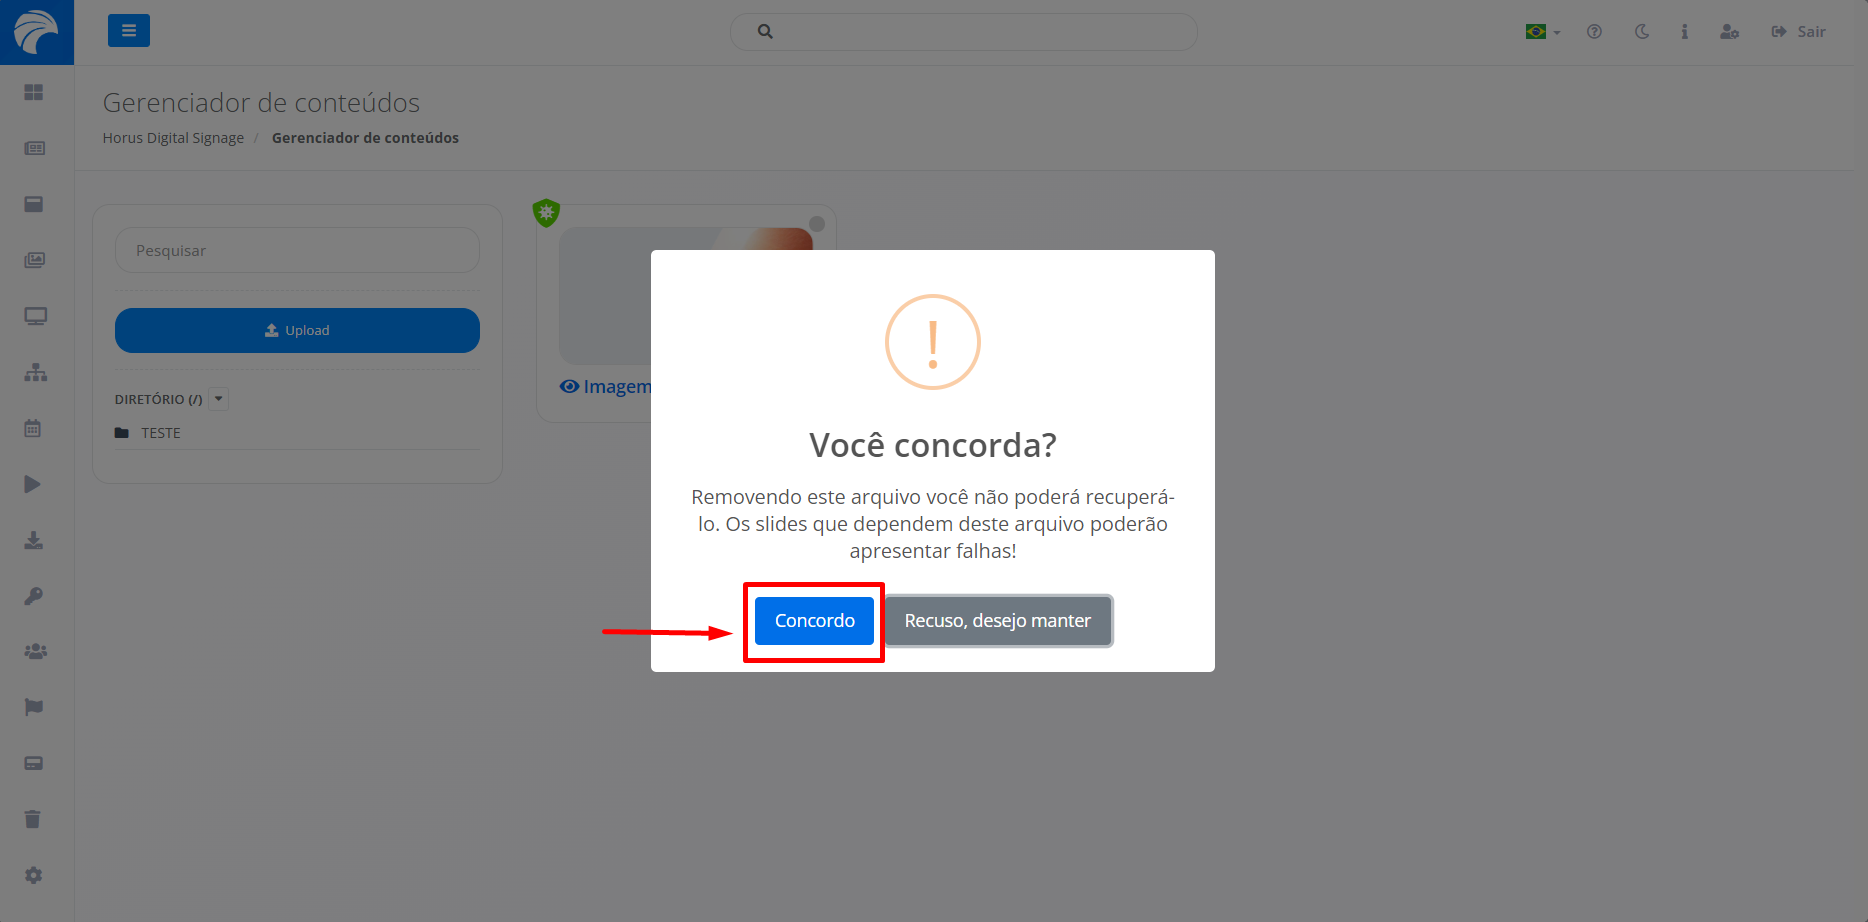Click the Upload button
Viewport: 1868px width, 922px height.
[x=297, y=330]
